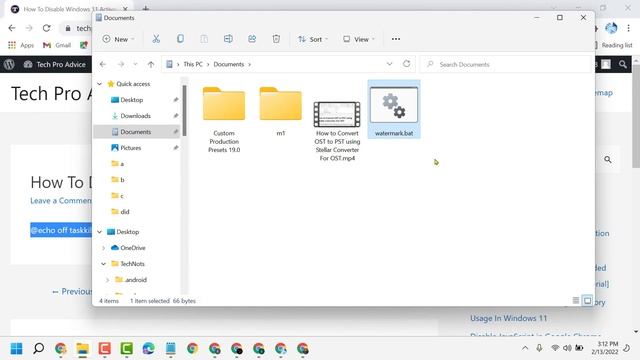Select the OST to PST mp4 video
The image size is (640, 360).
click(337, 131)
